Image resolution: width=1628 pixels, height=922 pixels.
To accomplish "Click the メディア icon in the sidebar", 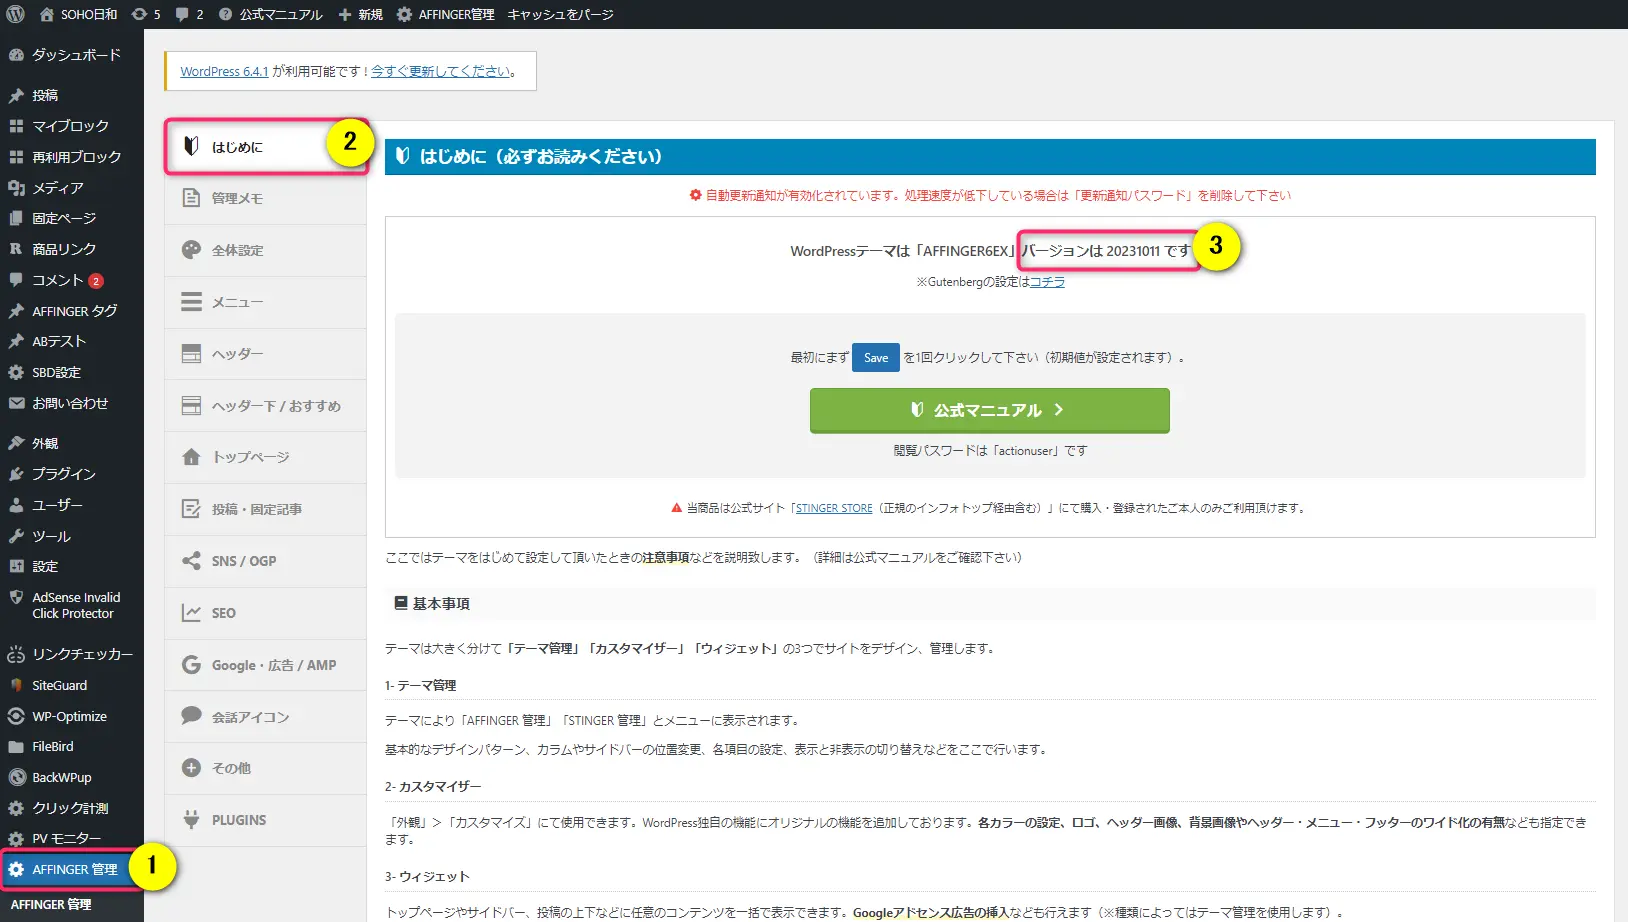I will pyautogui.click(x=17, y=187).
